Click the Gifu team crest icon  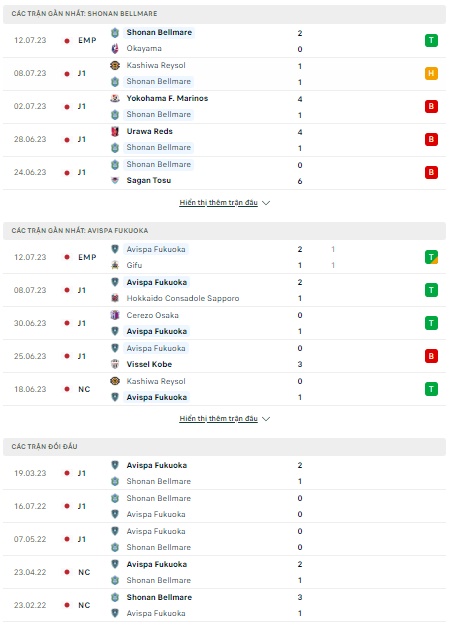(115, 265)
